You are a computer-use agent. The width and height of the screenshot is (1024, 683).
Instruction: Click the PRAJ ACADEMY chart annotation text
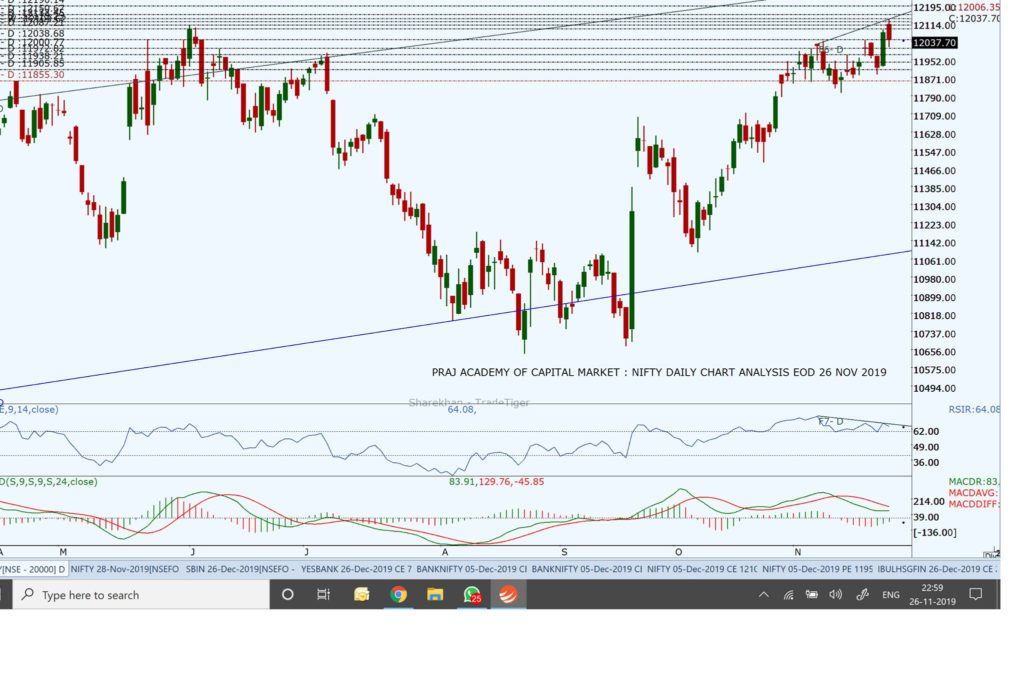pyautogui.click(x=659, y=372)
